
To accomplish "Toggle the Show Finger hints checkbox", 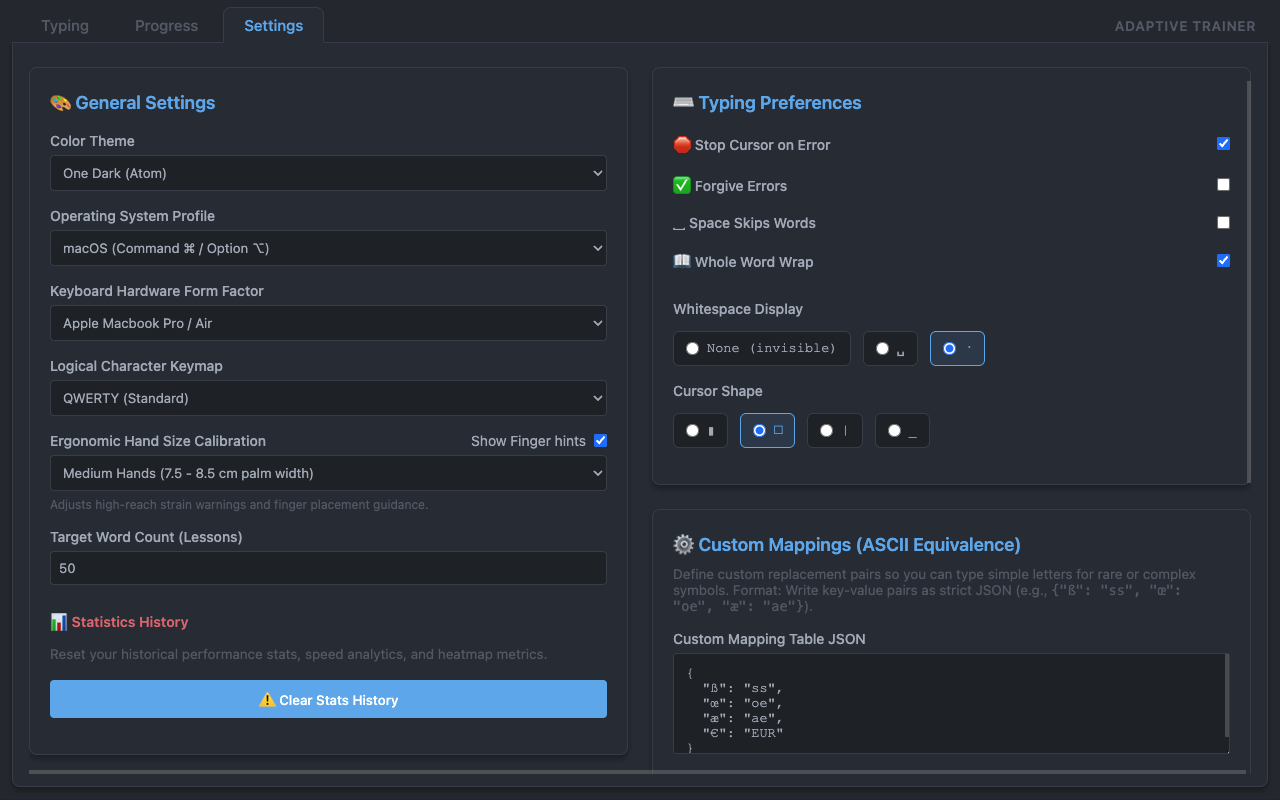I will point(600,441).
